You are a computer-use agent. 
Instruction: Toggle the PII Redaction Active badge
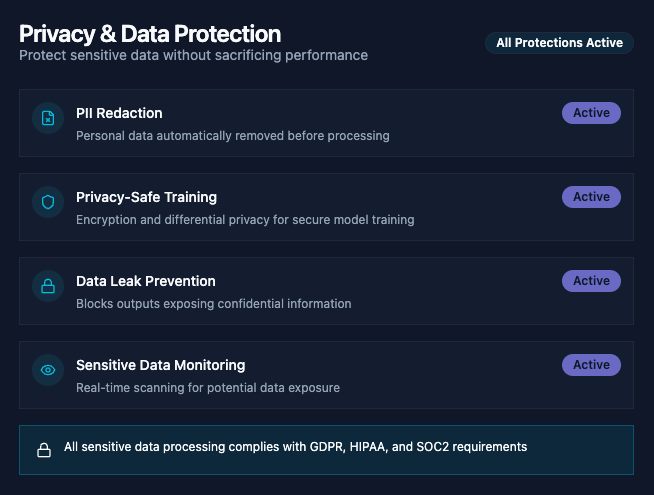click(591, 113)
